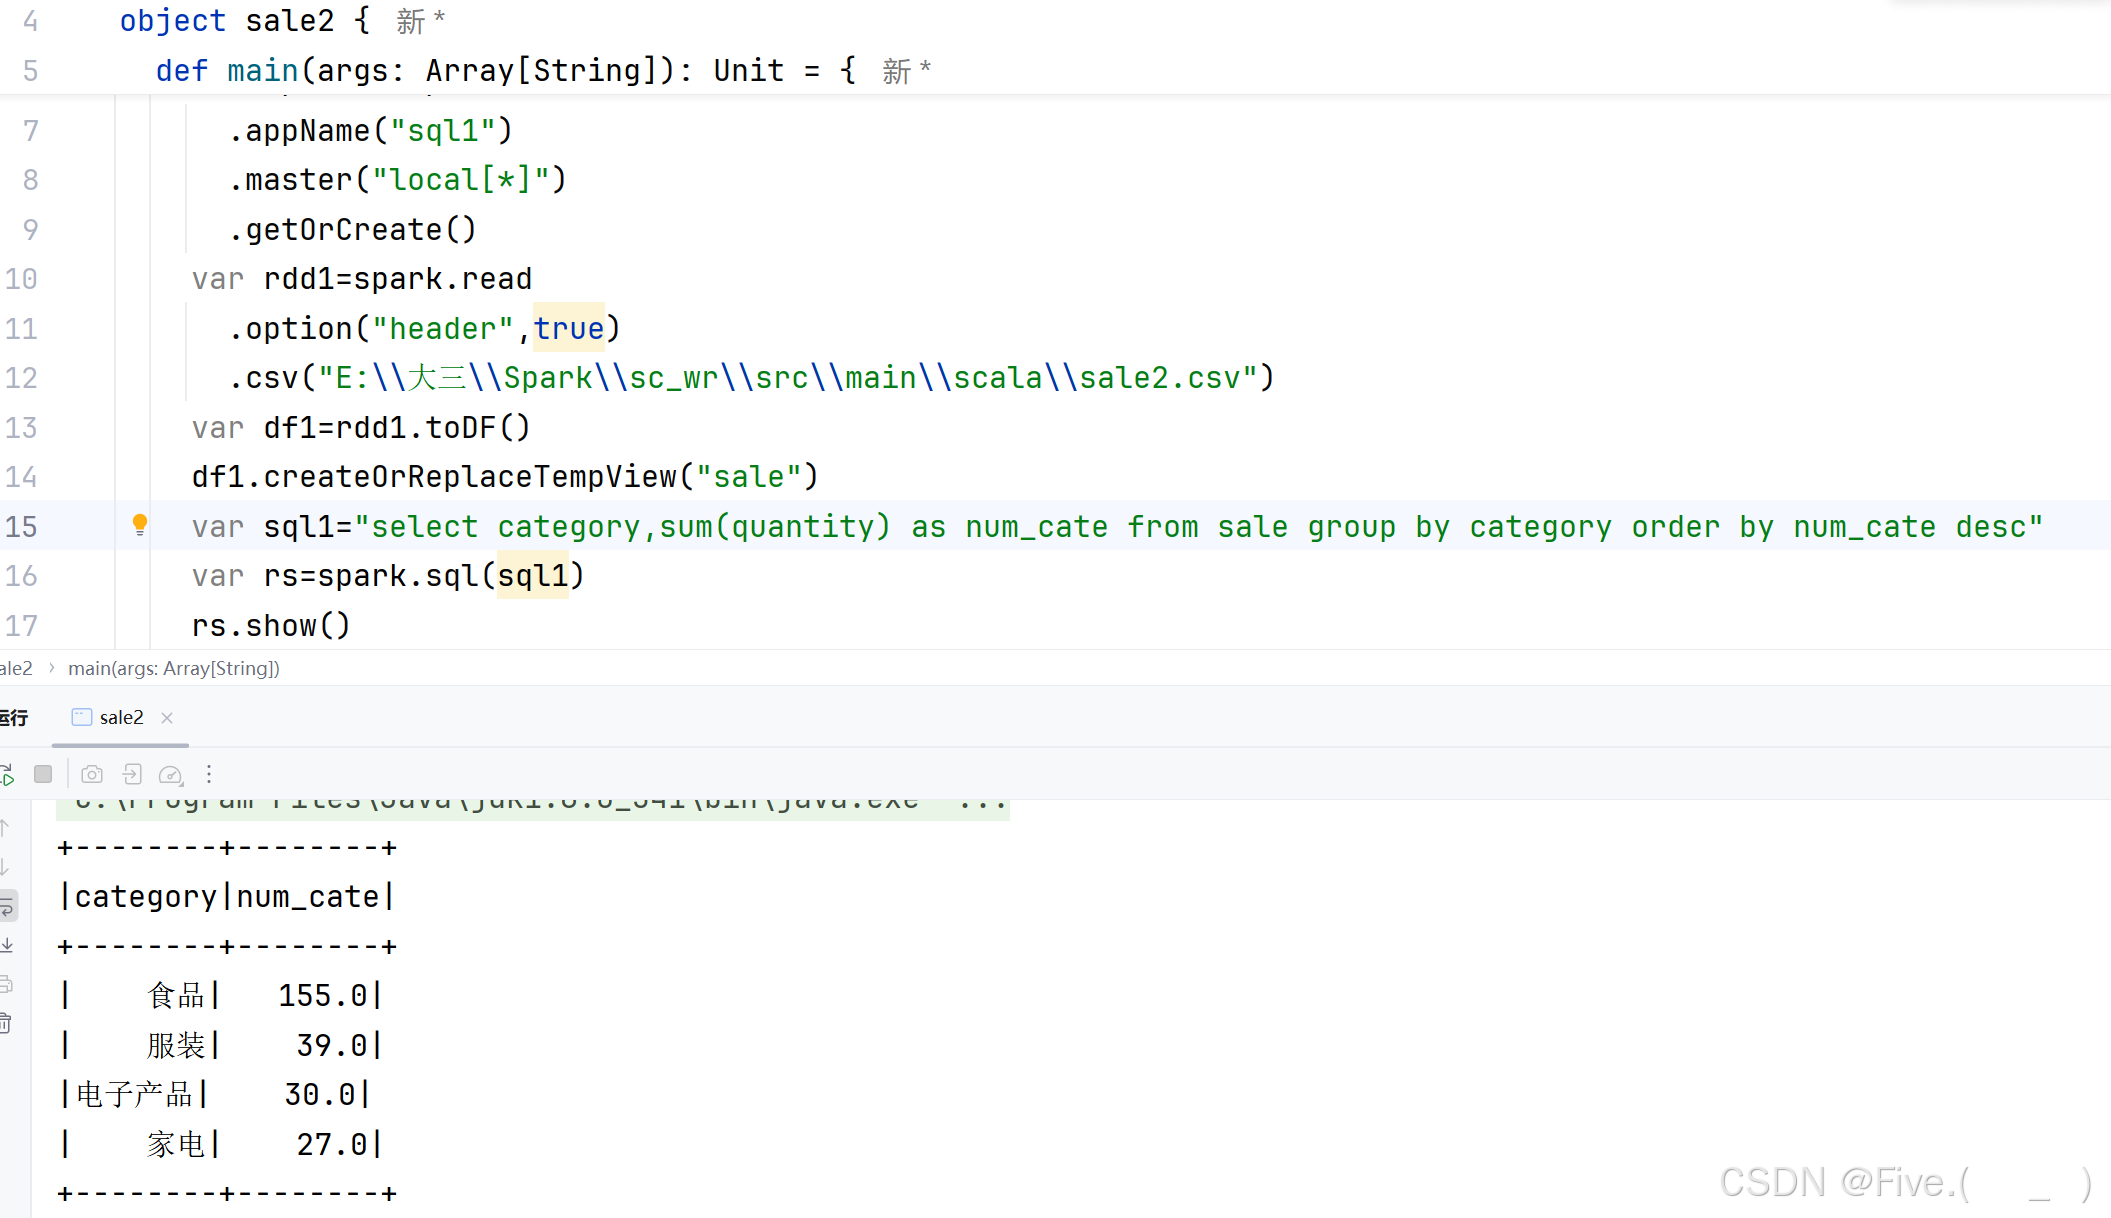
Task: Click the sql1 argument on line 16
Action: pos(533,576)
